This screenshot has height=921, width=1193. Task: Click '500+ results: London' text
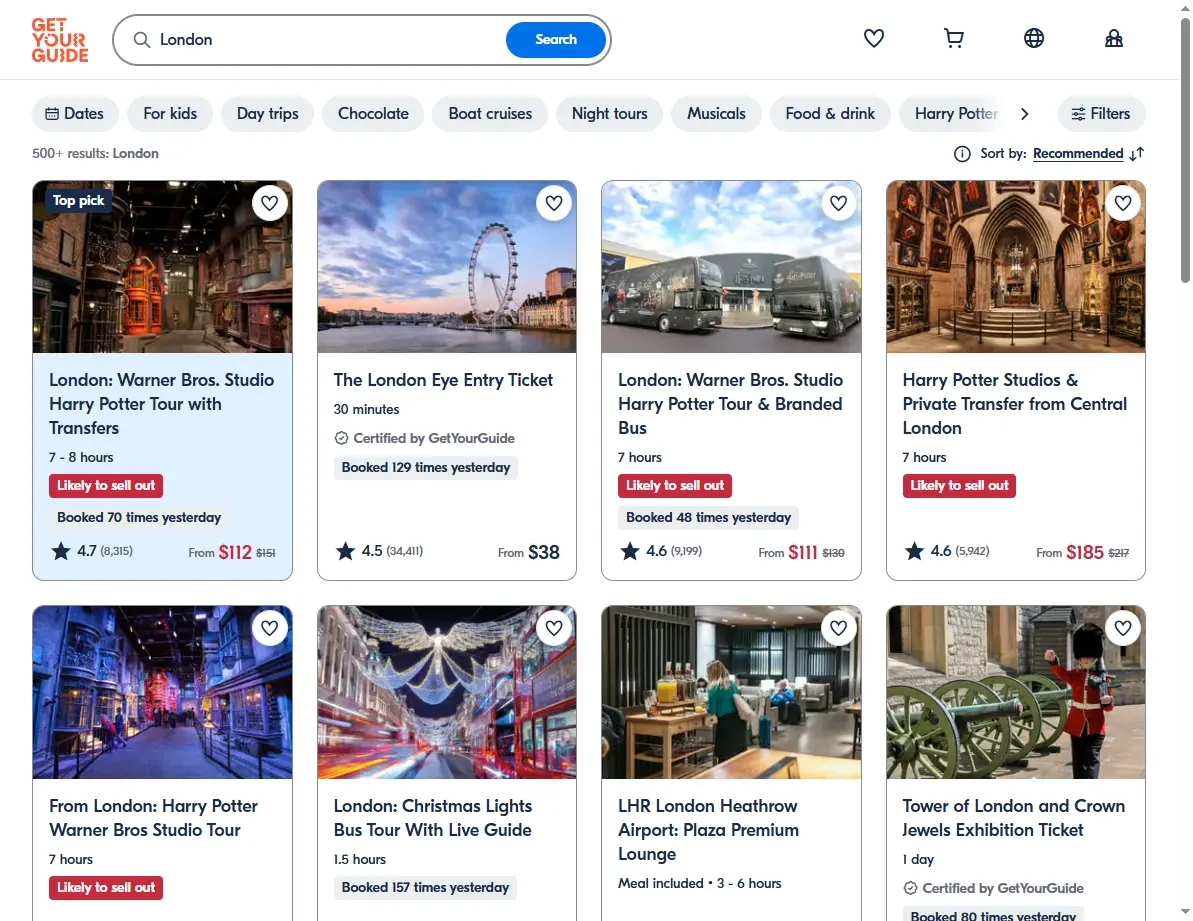[95, 154]
